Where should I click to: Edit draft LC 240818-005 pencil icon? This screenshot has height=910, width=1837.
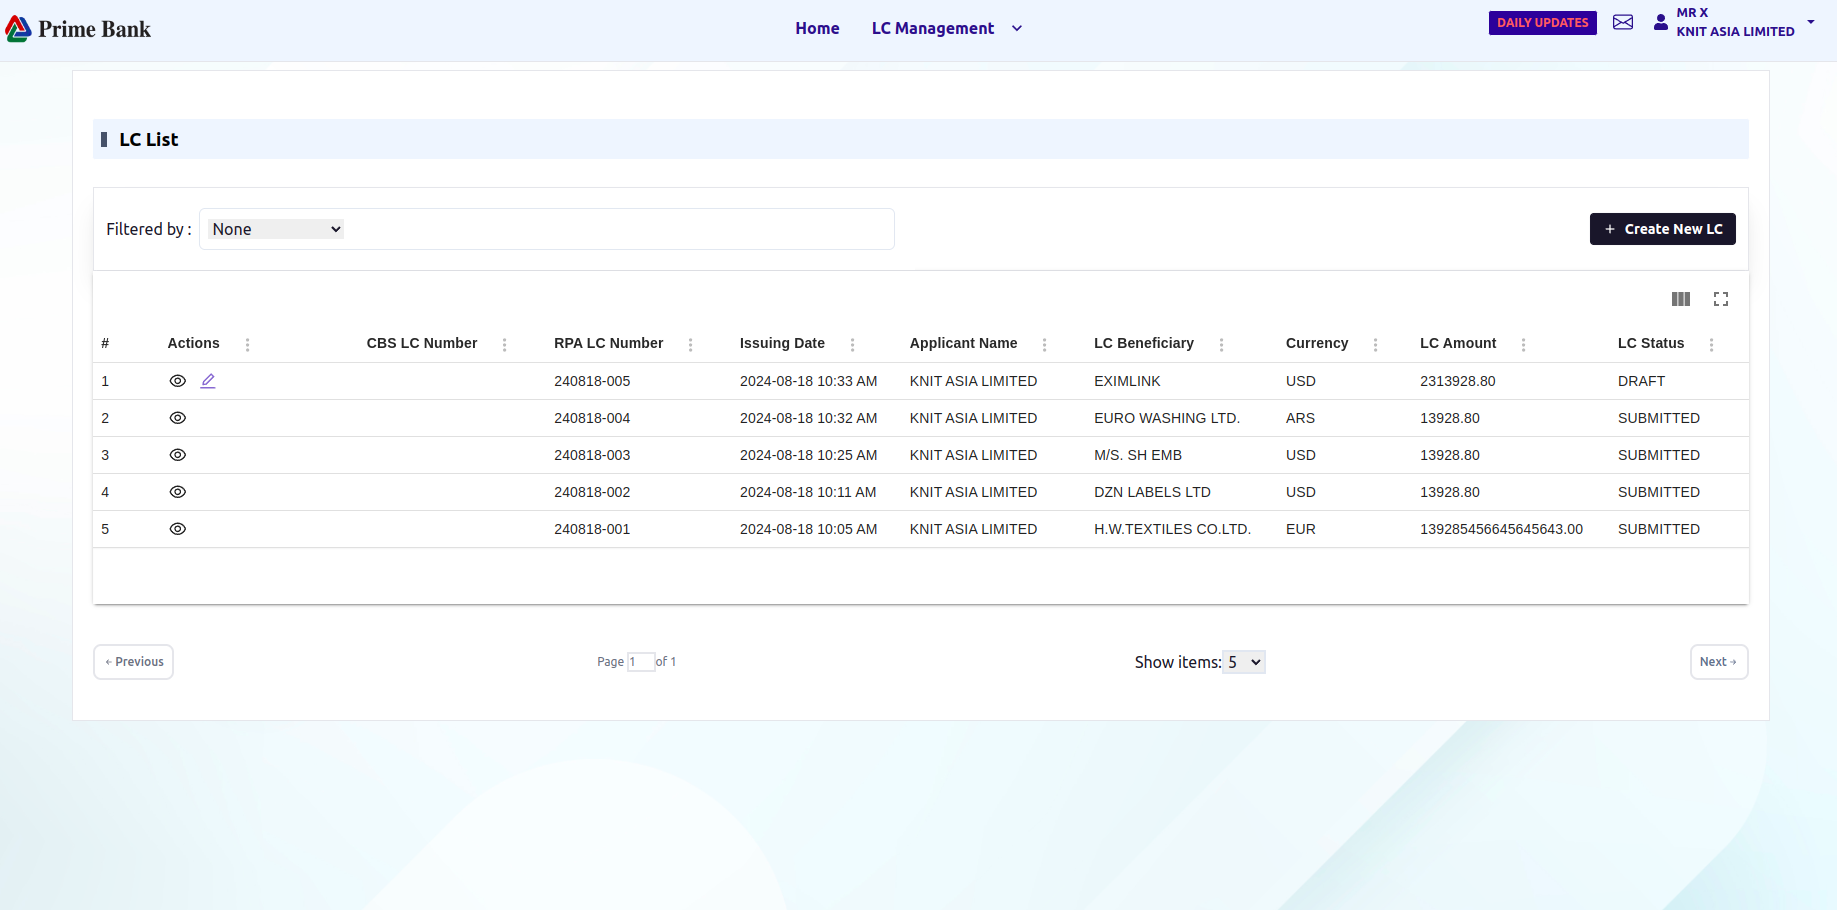[208, 381]
